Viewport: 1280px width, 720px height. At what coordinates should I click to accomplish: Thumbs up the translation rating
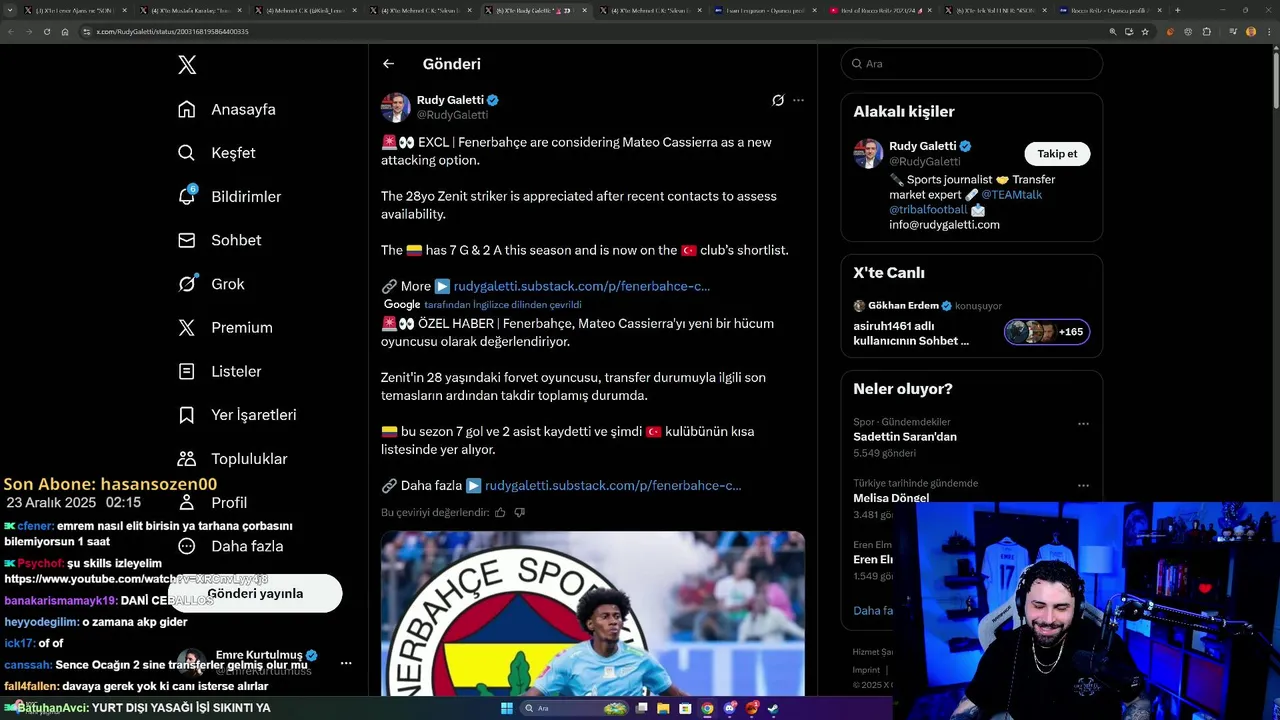pyautogui.click(x=500, y=512)
